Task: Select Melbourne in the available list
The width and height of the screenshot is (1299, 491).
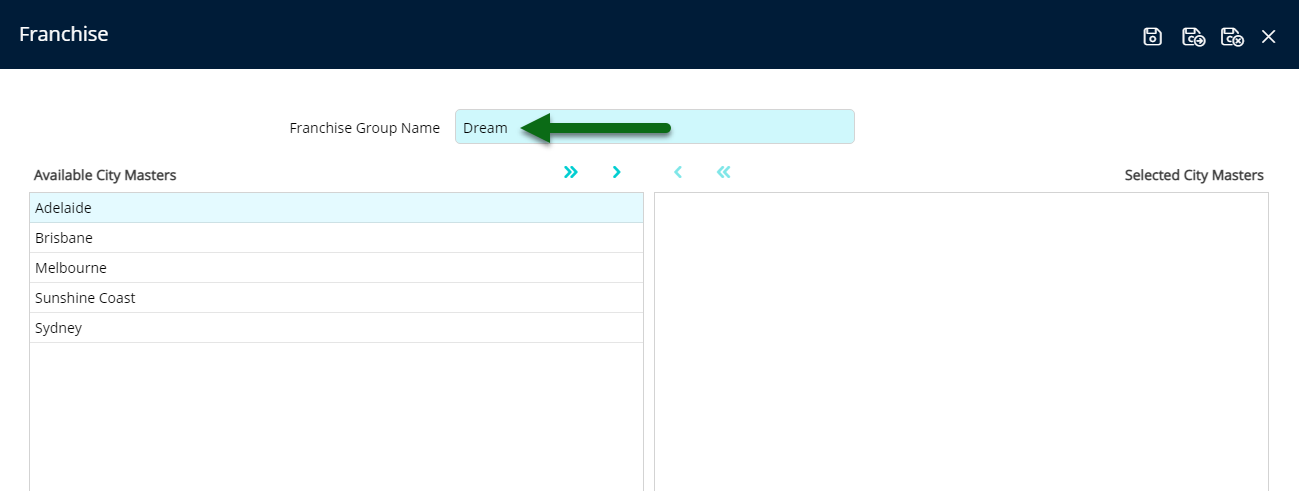Action: click(x=336, y=268)
